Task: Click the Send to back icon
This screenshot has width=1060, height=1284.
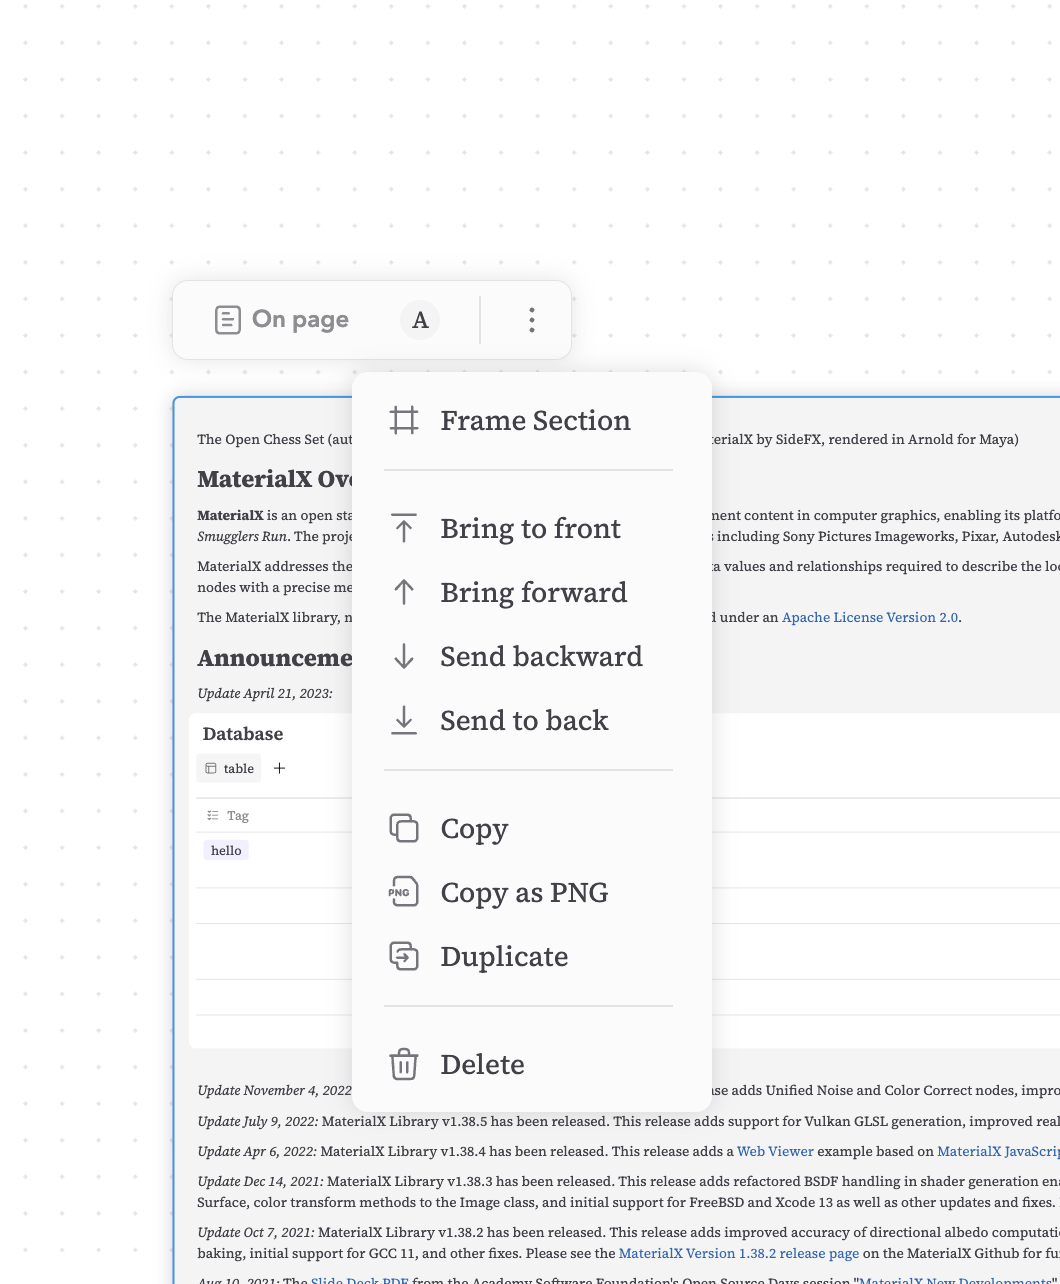Action: (404, 720)
